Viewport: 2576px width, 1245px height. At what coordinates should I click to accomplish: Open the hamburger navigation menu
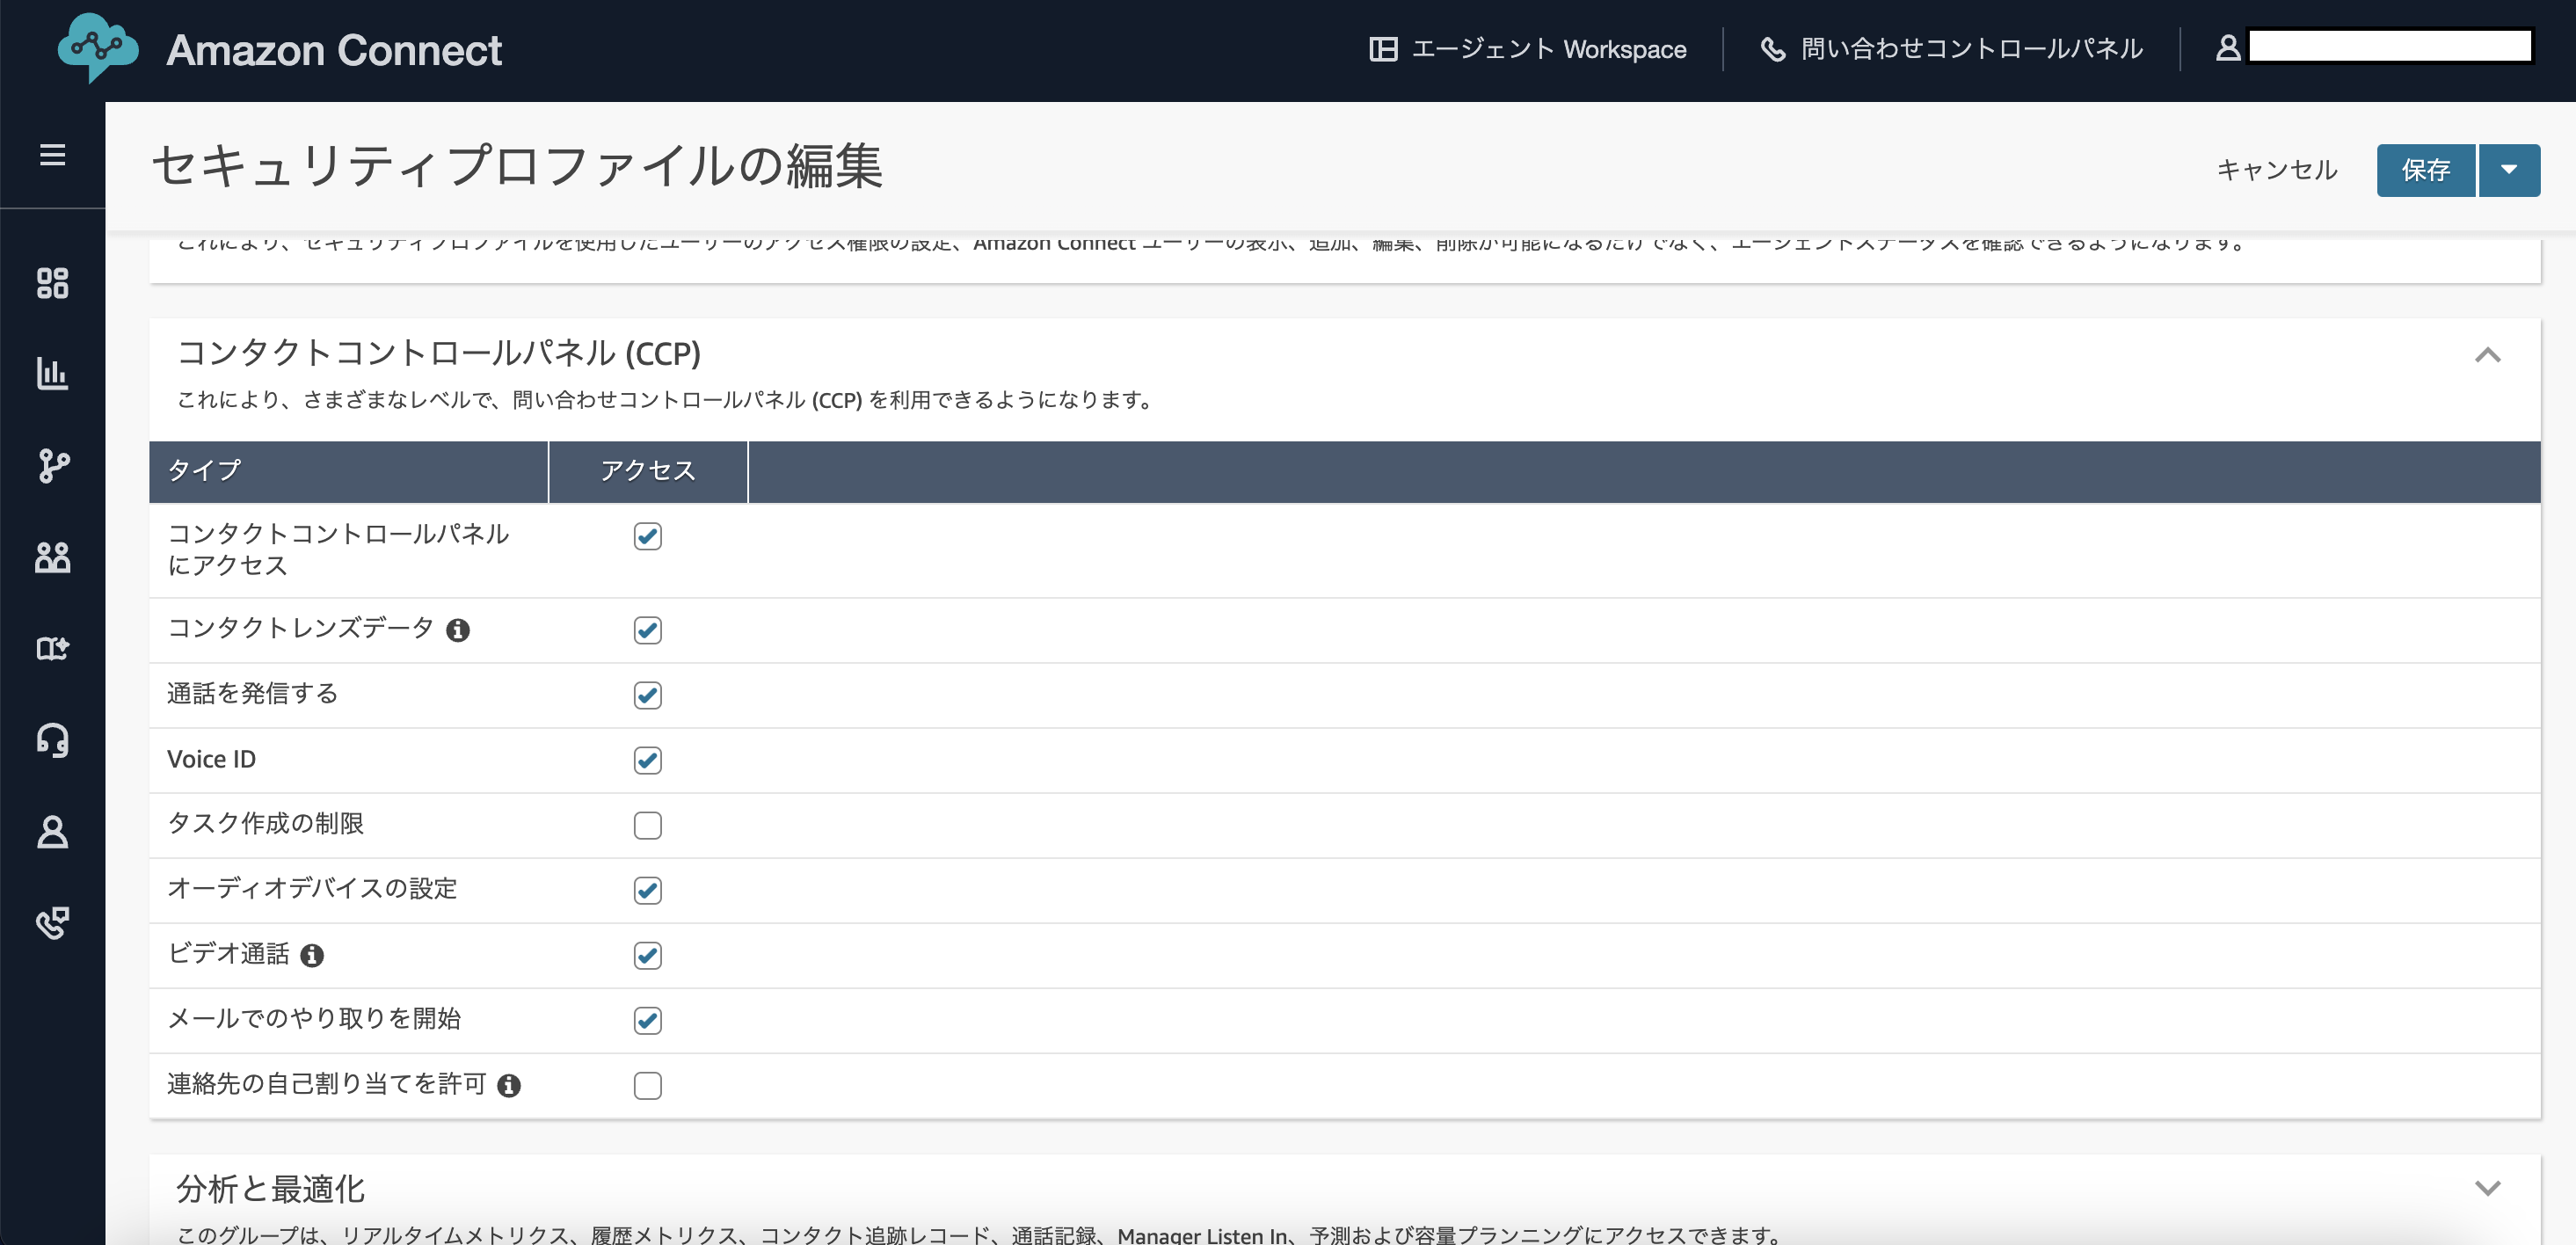(x=52, y=155)
